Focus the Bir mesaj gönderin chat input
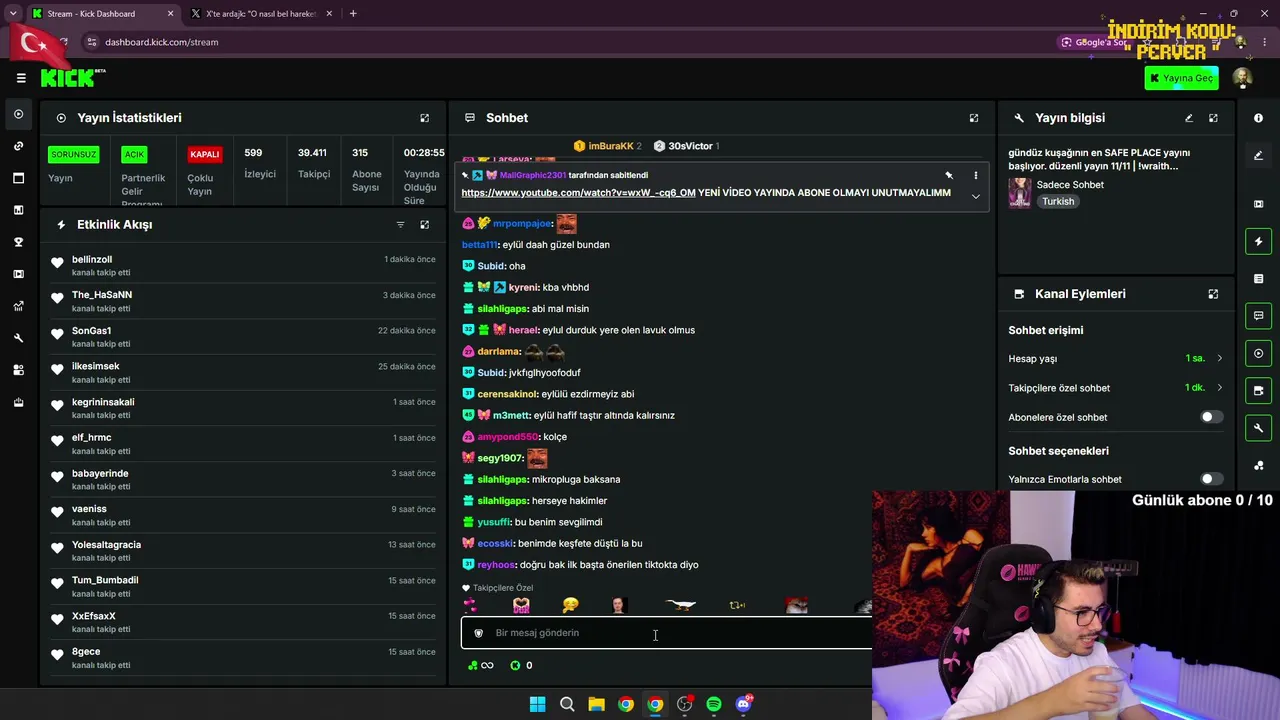The width and height of the screenshot is (1280, 720). click(666, 633)
